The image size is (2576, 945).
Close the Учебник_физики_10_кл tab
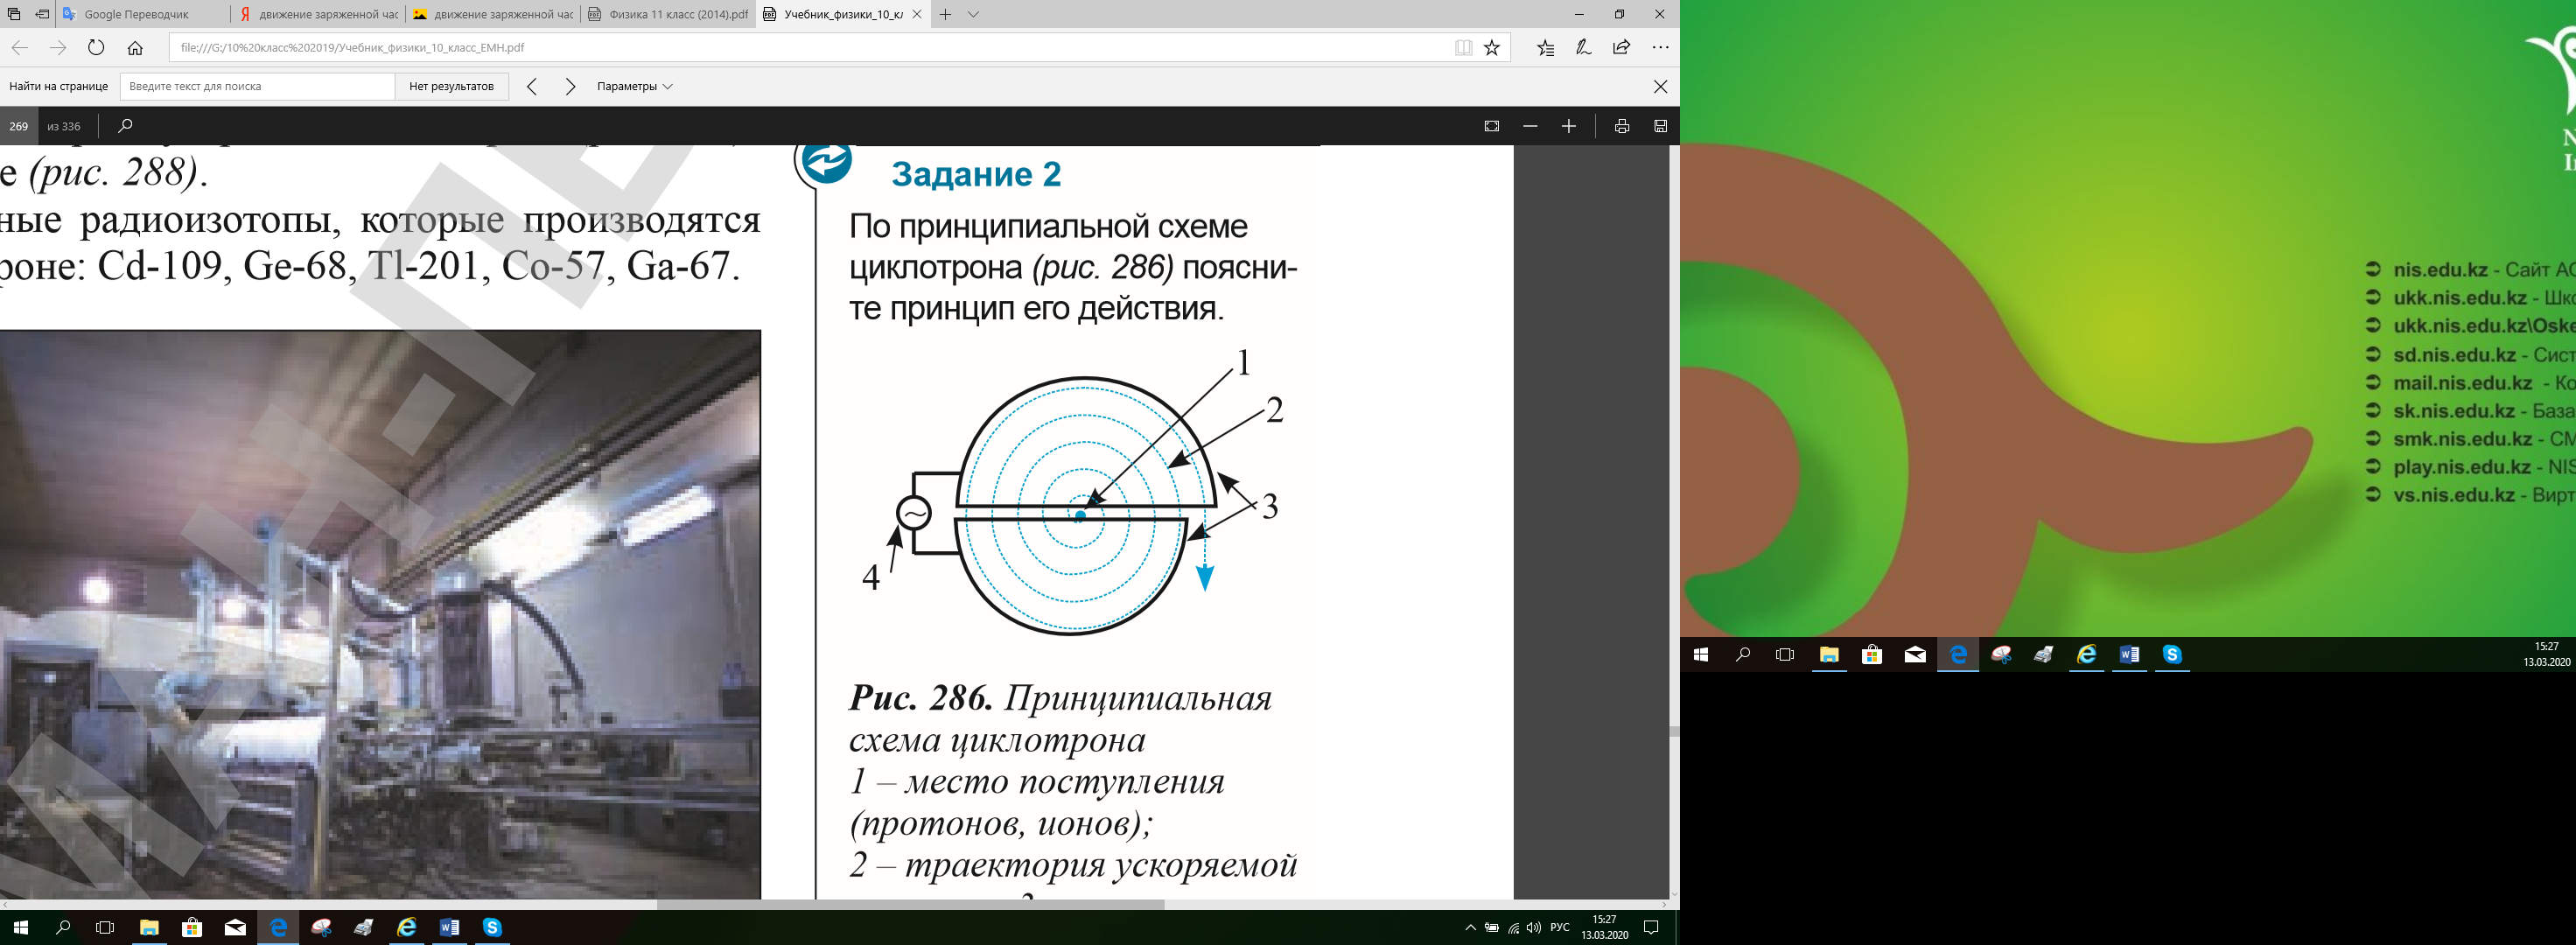pyautogui.click(x=917, y=14)
